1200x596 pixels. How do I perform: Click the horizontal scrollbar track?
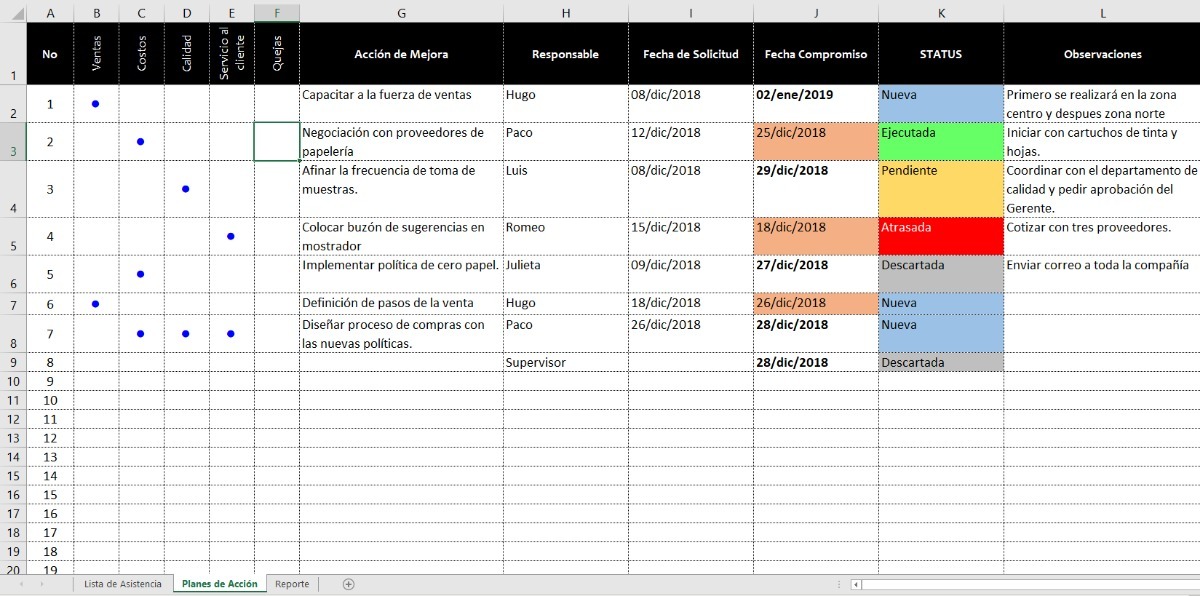coord(1030,584)
